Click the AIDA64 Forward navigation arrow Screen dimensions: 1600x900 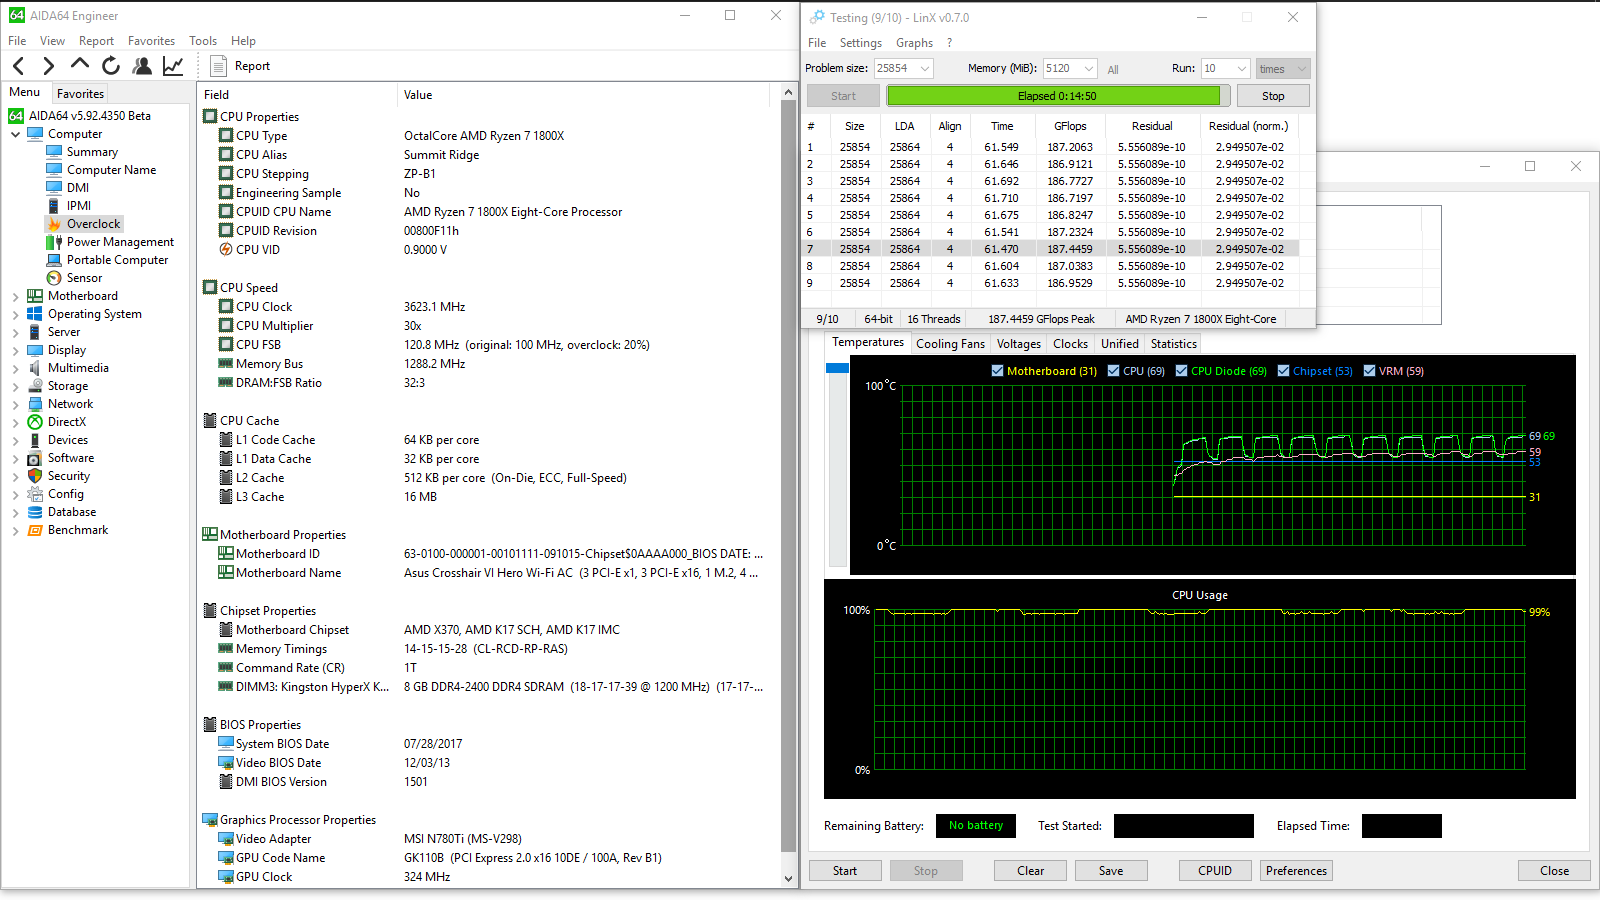48,66
